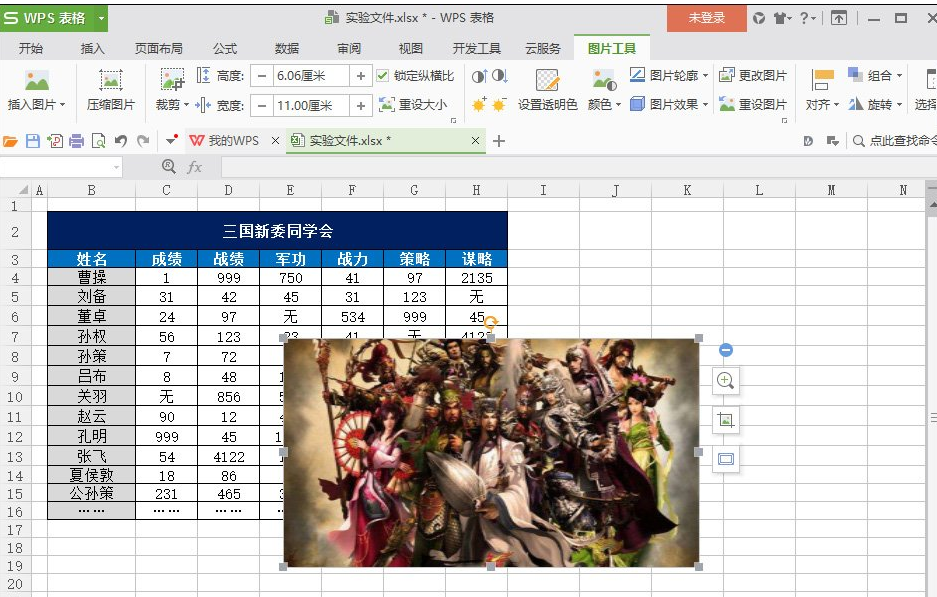
Task: Open the magnifier view icon beside the image
Action: tap(725, 381)
